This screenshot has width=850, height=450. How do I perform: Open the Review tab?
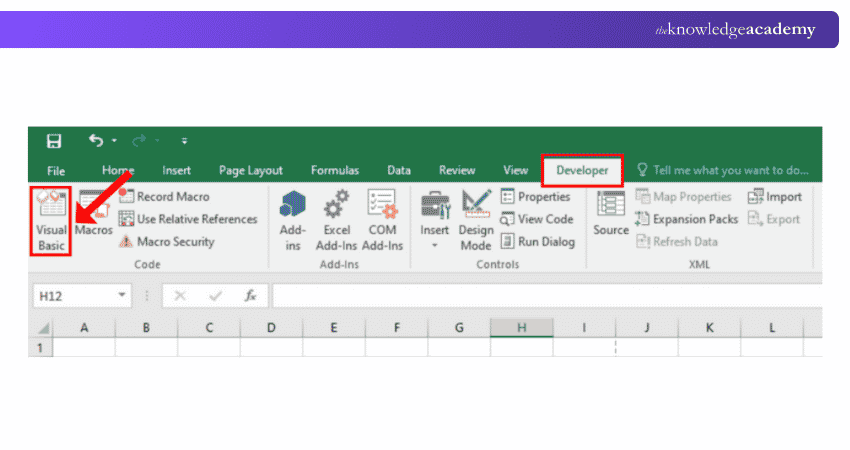point(457,170)
